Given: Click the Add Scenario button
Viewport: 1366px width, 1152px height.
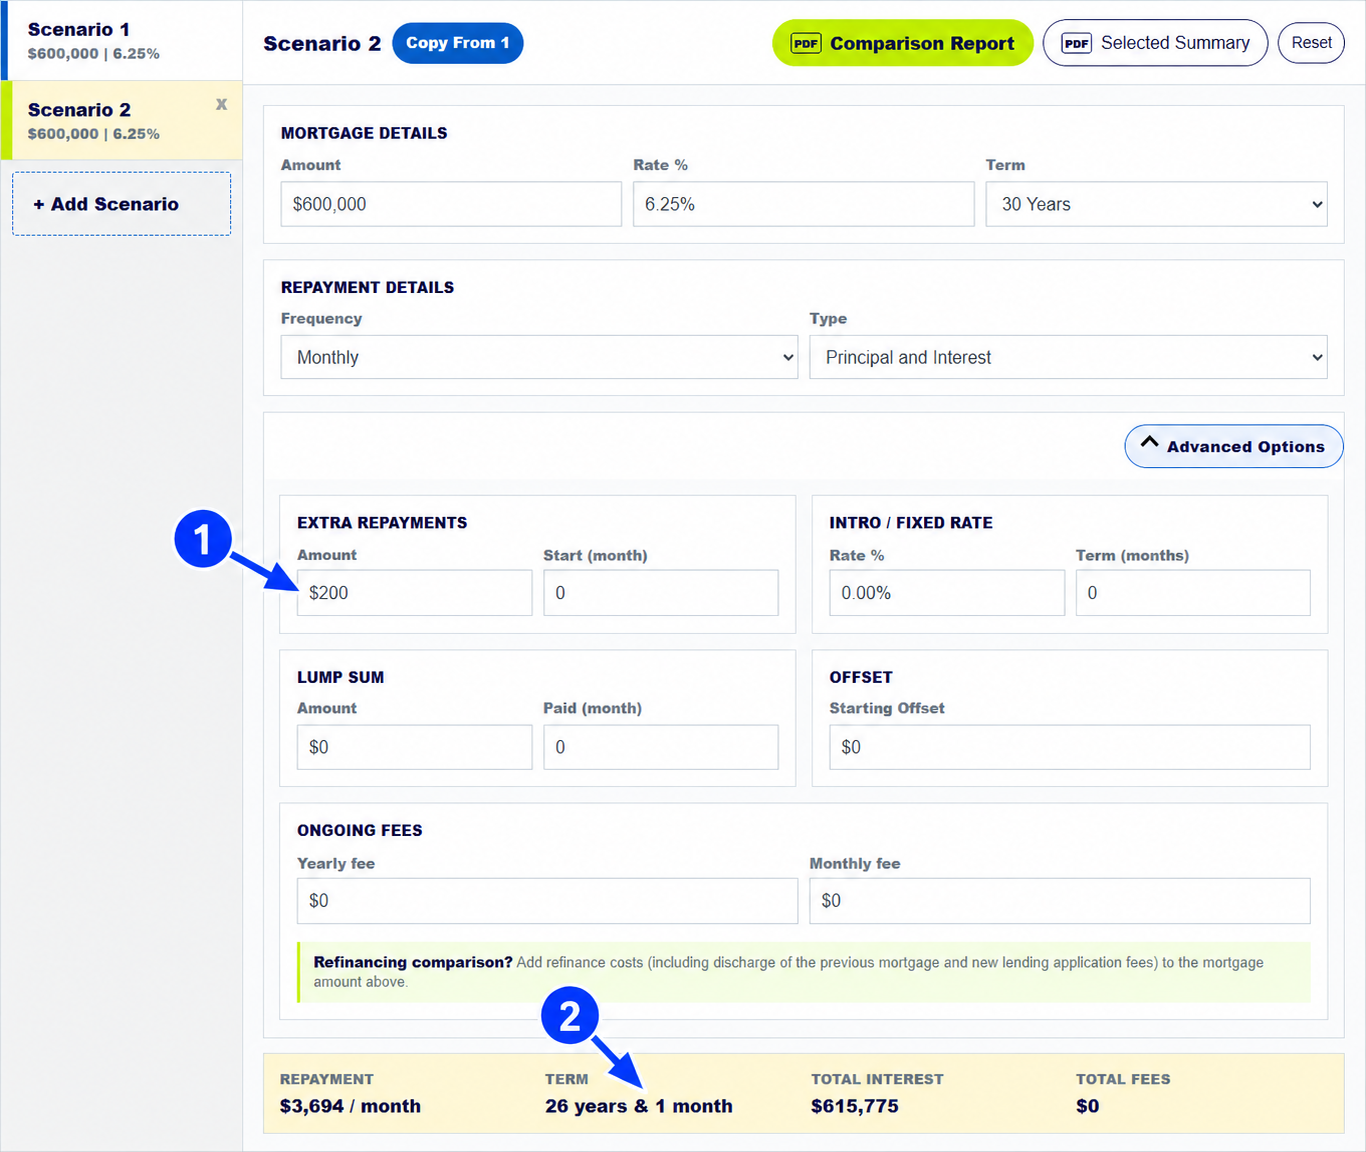Looking at the screenshot, I should [x=121, y=204].
